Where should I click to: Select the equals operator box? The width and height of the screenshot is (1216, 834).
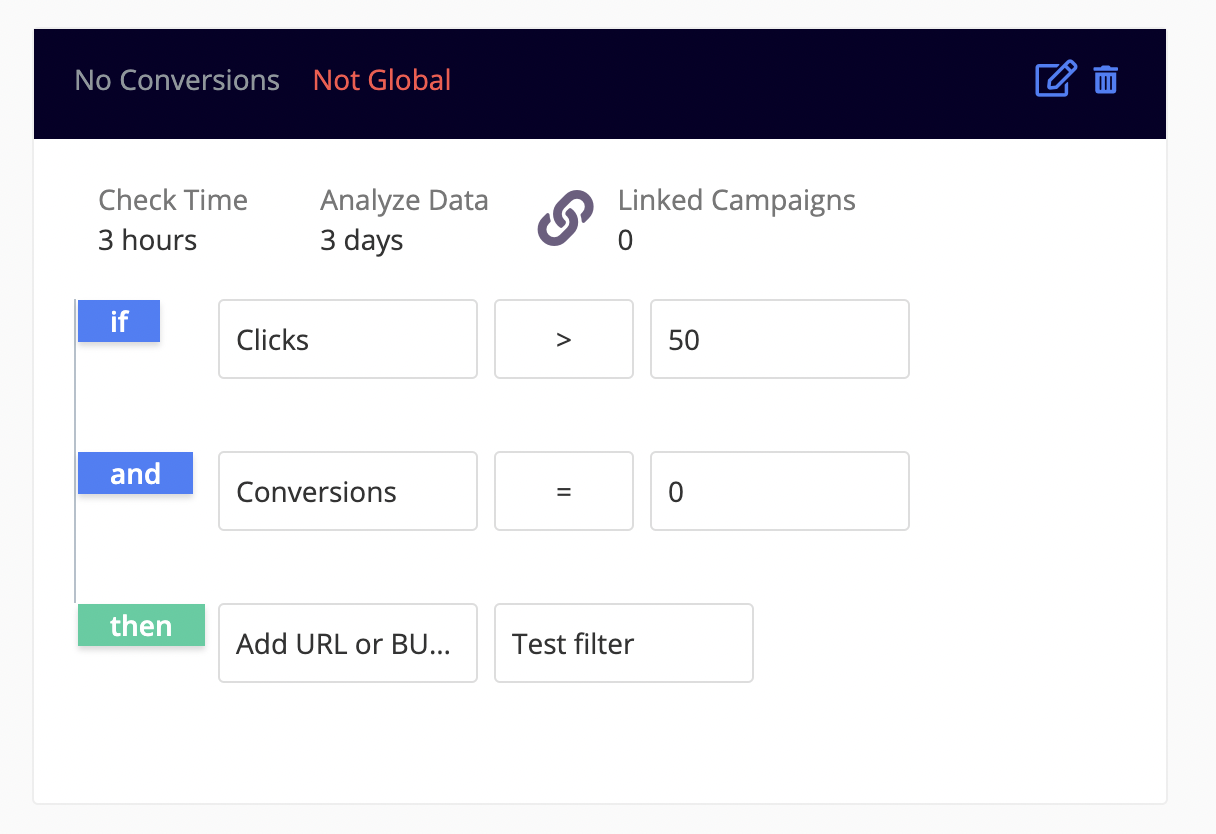click(x=563, y=491)
